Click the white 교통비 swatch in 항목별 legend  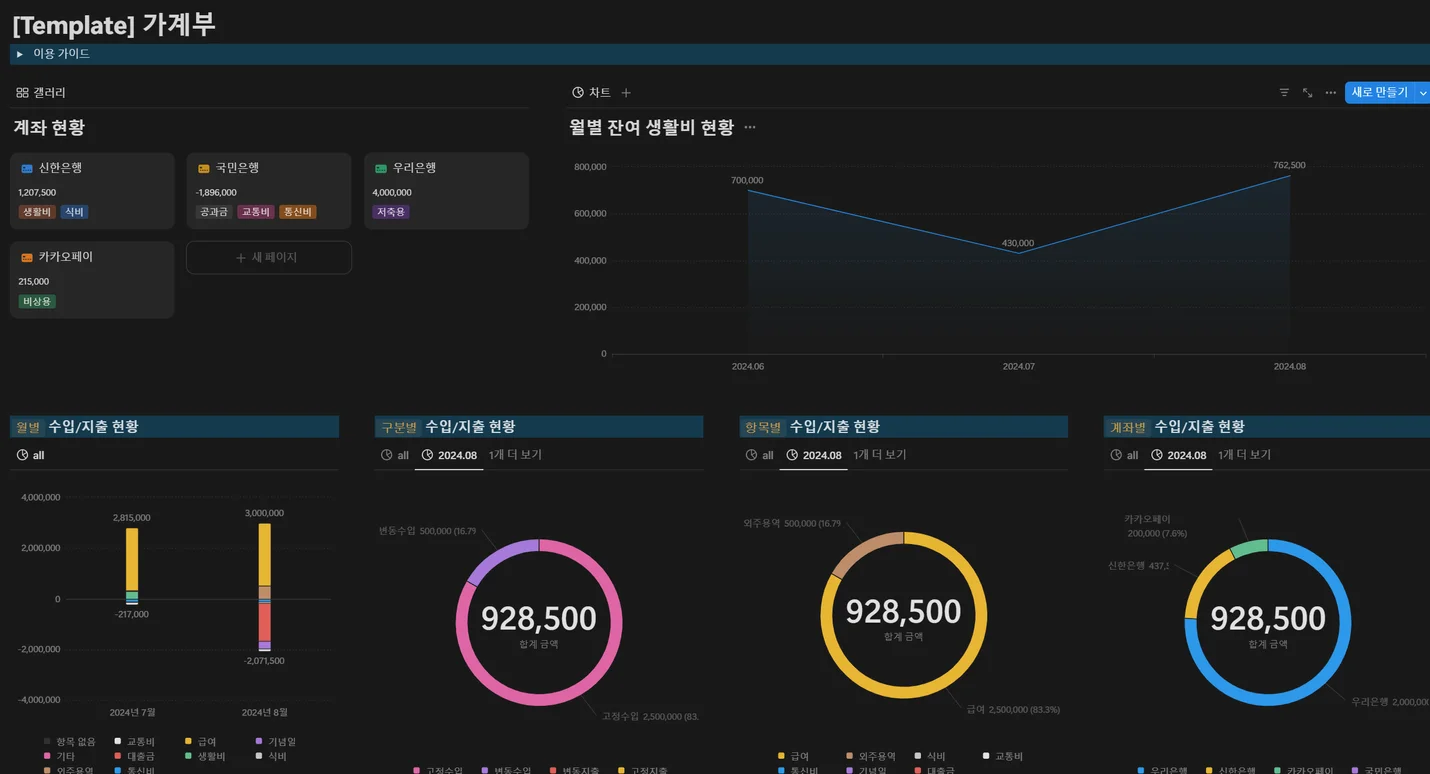986,756
